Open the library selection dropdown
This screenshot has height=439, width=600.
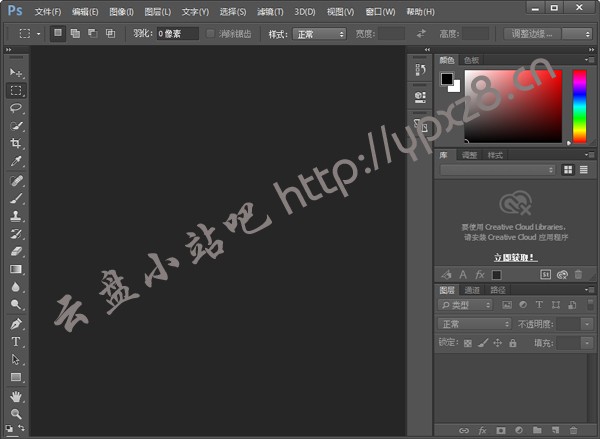[x=498, y=170]
